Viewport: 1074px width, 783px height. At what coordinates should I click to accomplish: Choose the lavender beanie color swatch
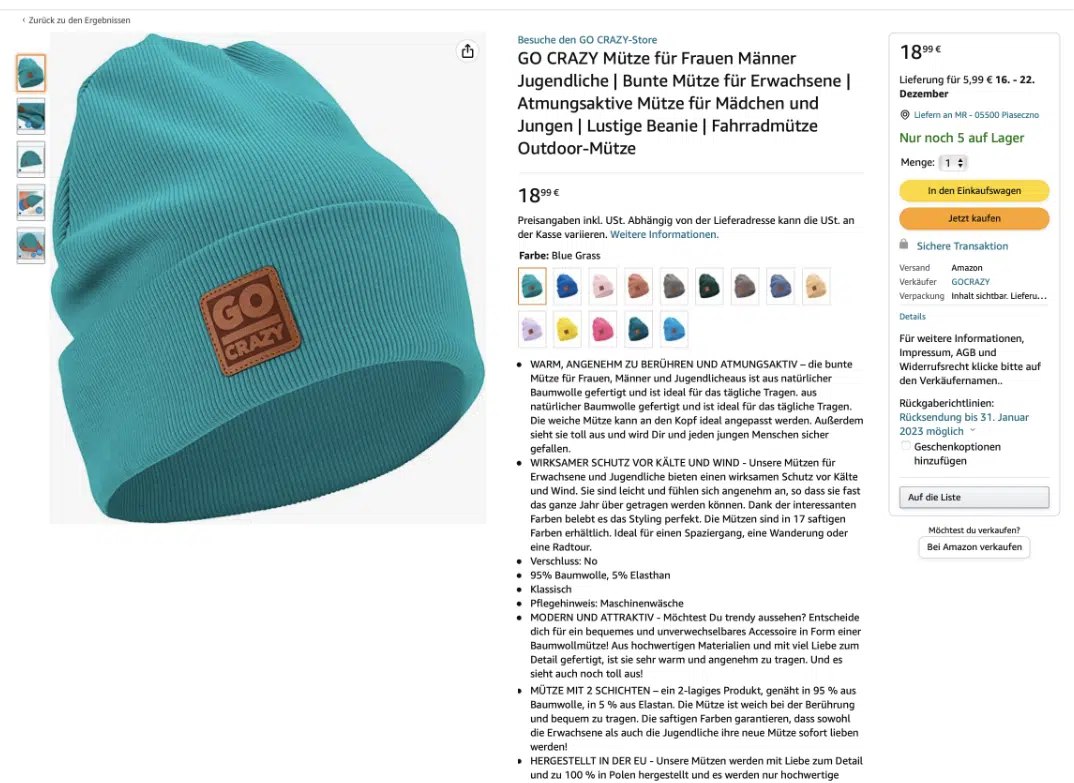(x=532, y=330)
